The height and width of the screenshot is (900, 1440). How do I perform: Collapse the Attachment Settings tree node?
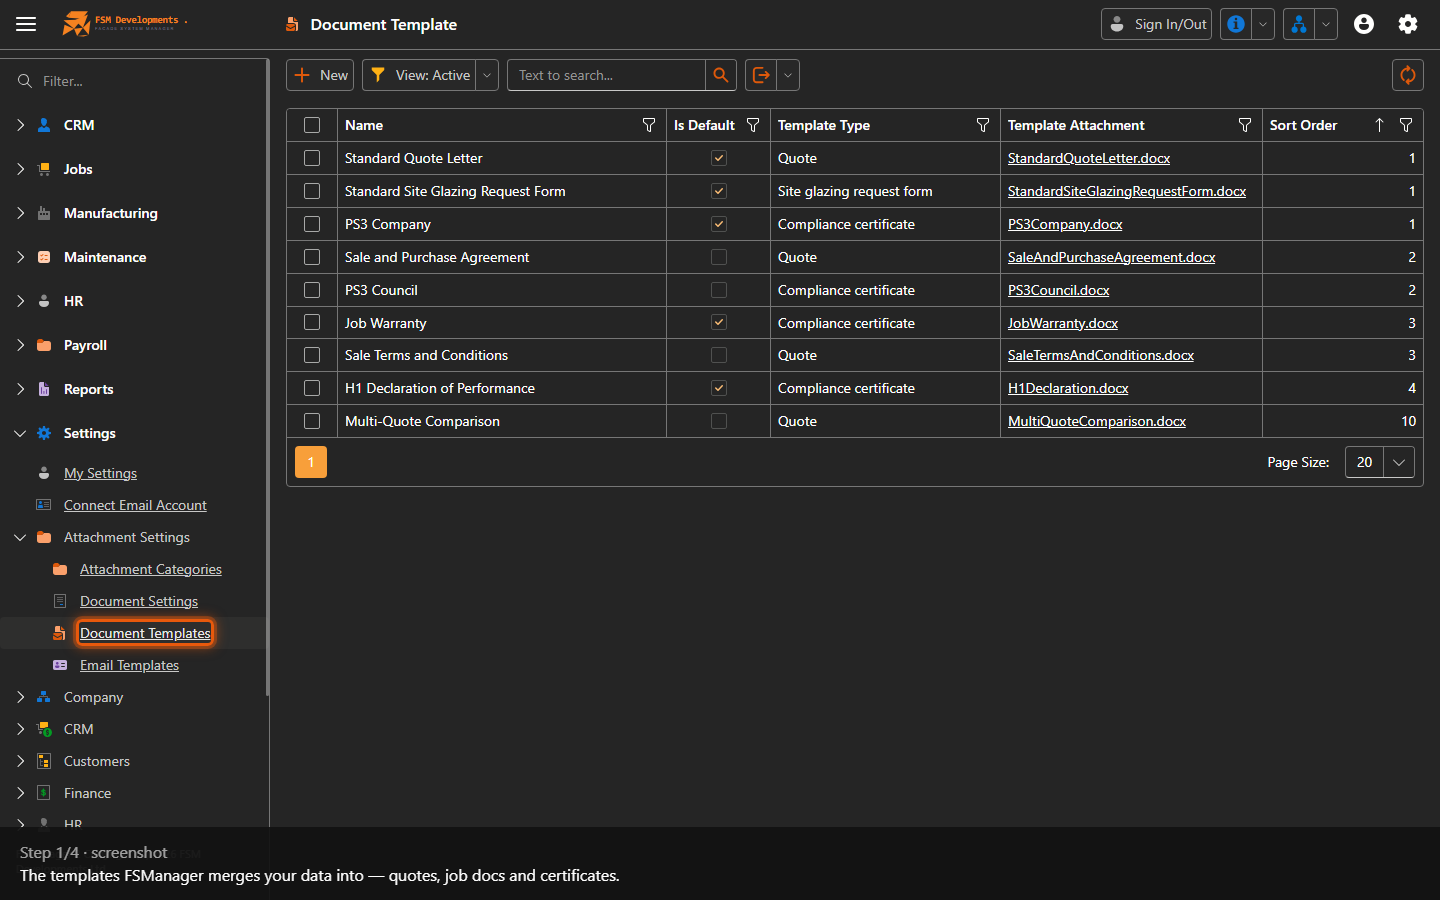pos(20,537)
